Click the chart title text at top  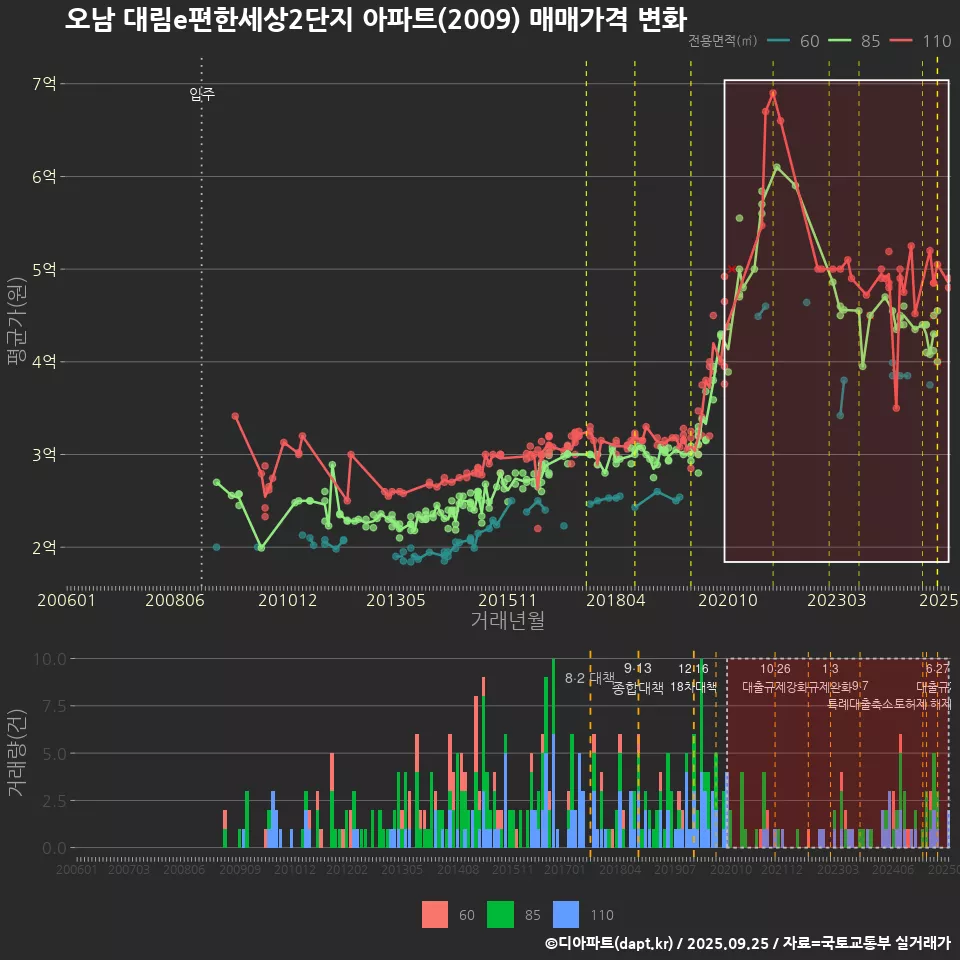coord(375,19)
